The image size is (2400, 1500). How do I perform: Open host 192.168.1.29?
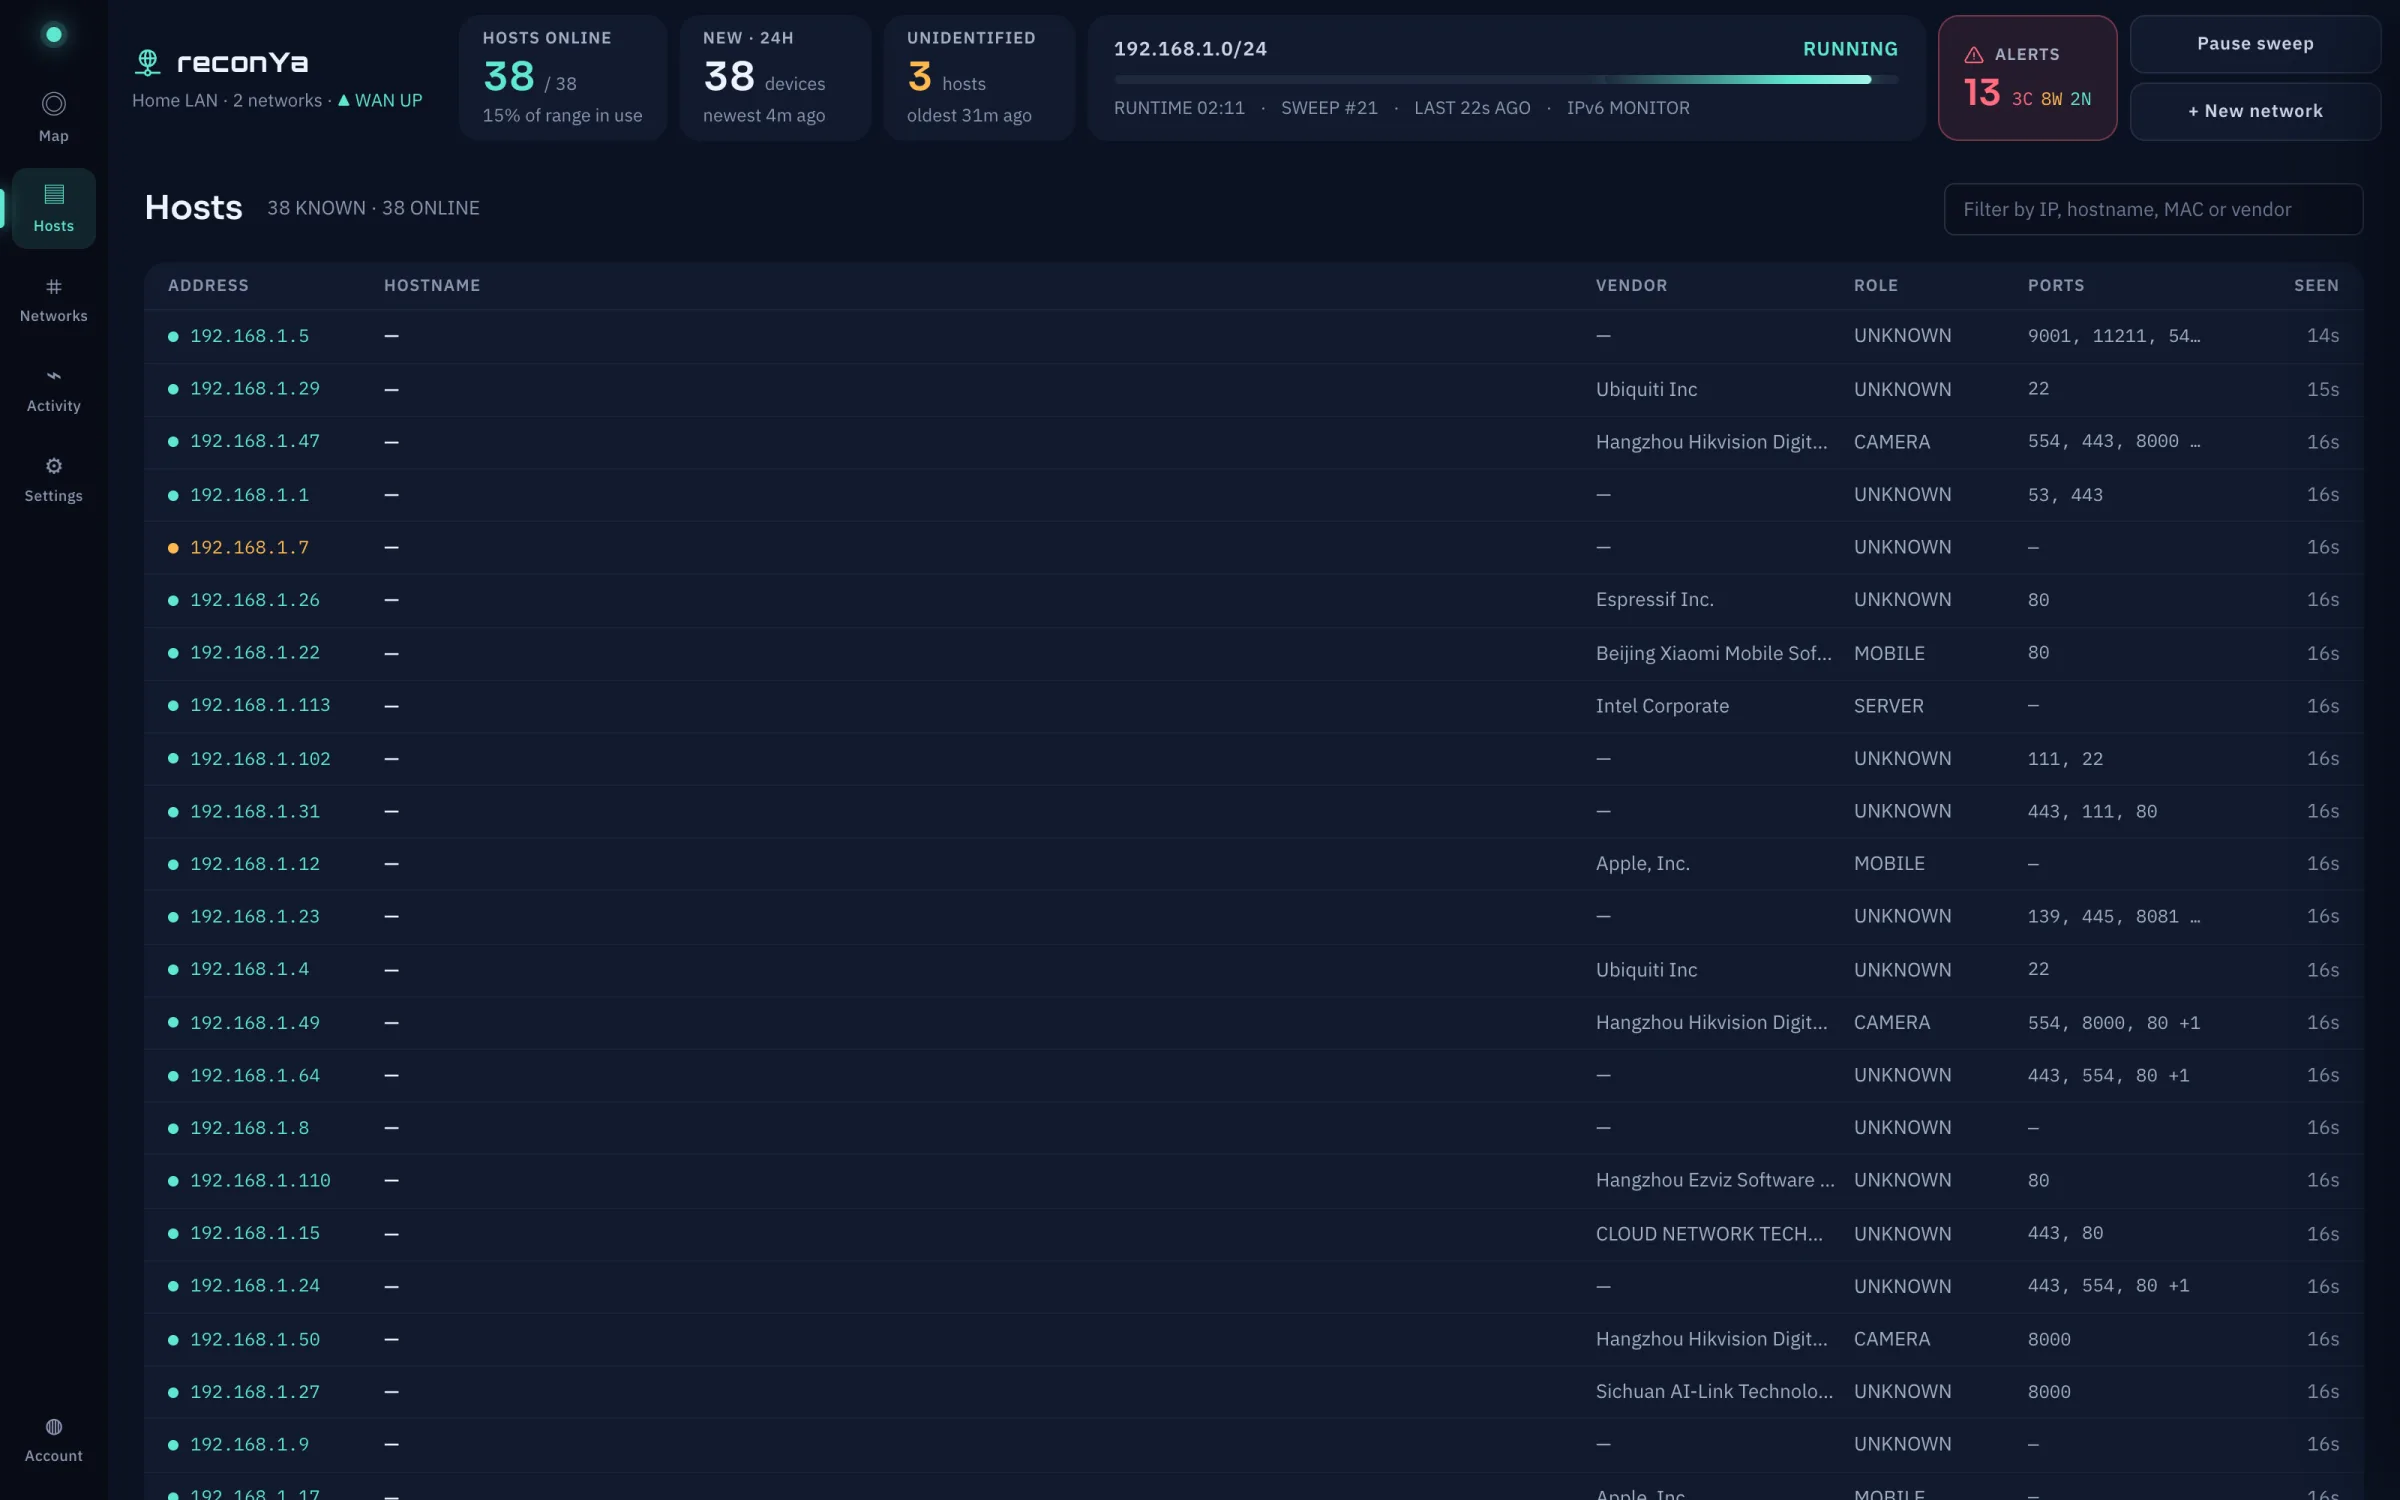[x=1253, y=389]
